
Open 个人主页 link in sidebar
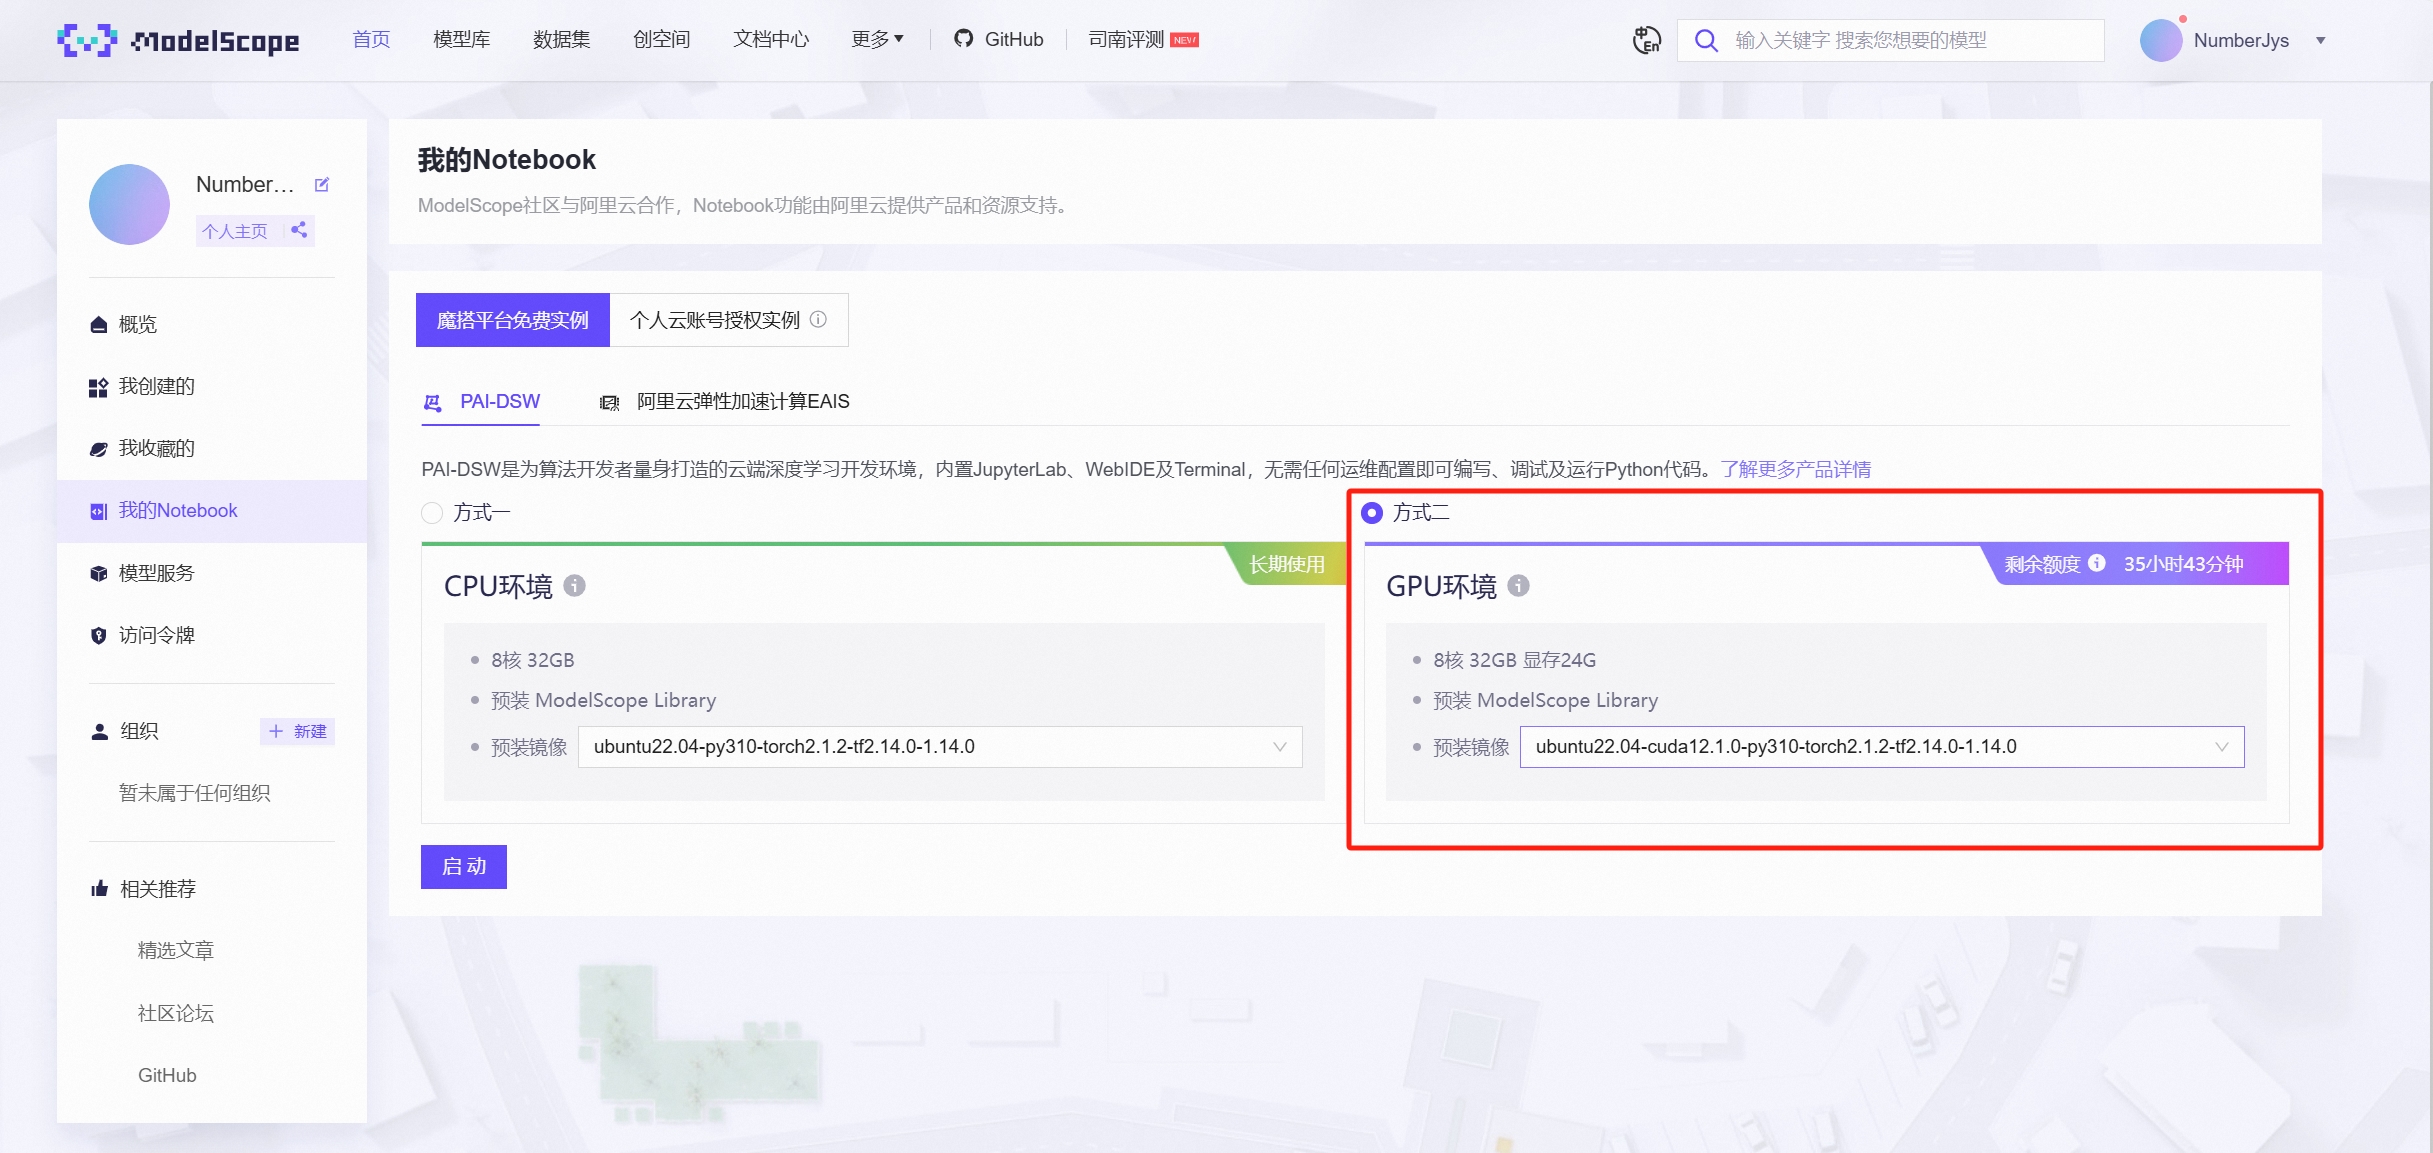coord(235,231)
